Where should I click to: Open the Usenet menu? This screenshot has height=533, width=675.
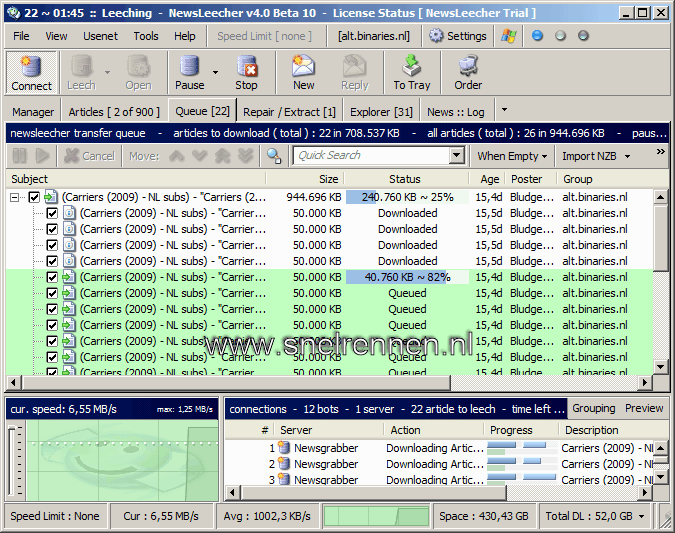click(x=100, y=36)
